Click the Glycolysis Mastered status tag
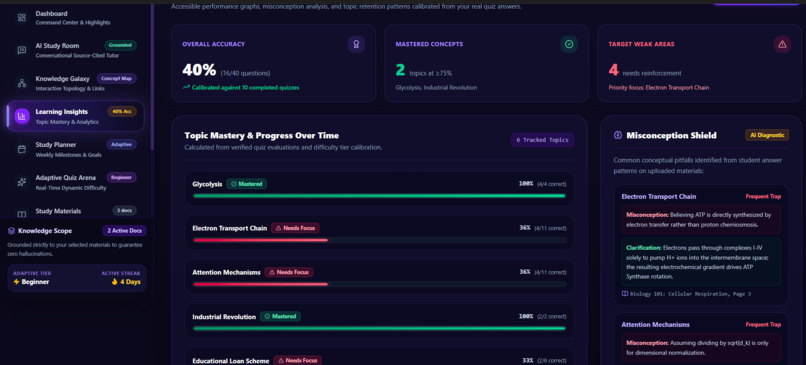Image resolution: width=806 pixels, height=365 pixels. [247, 184]
